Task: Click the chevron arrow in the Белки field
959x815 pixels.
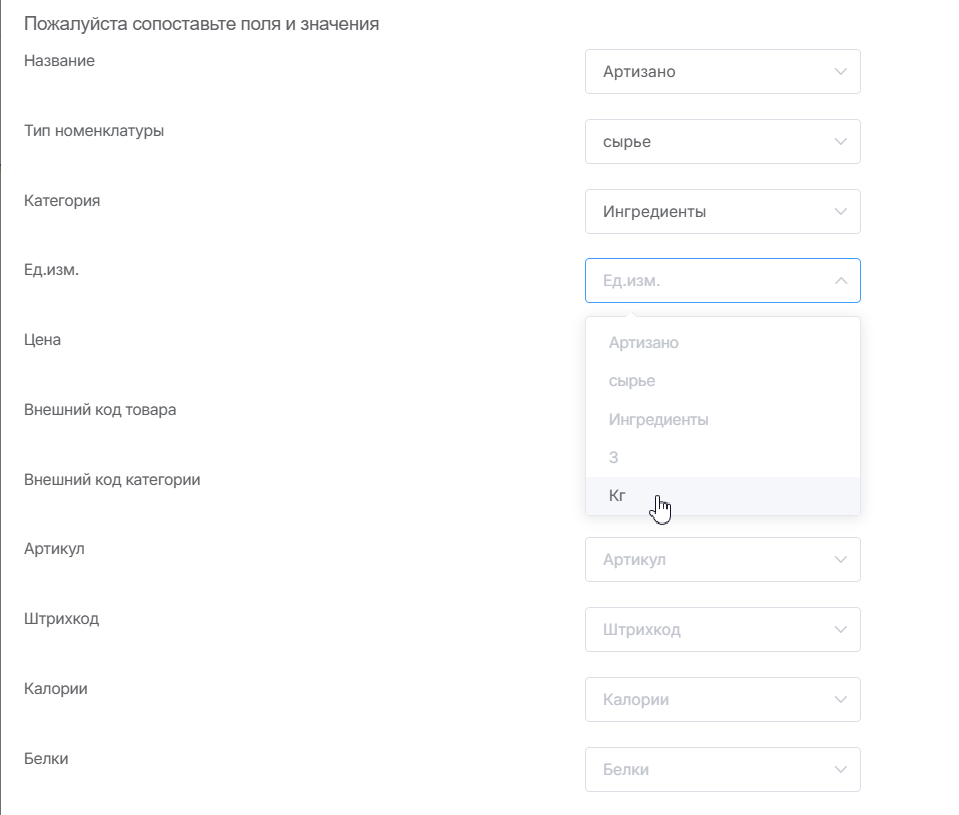Action: point(840,770)
